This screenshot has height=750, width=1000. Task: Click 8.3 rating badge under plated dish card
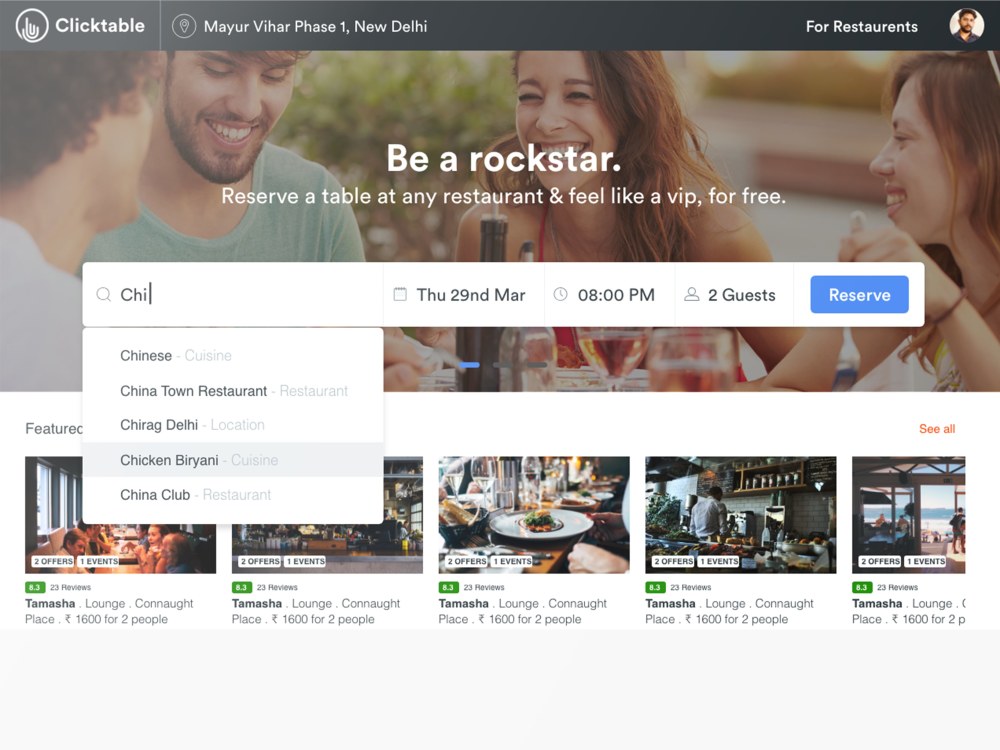point(448,587)
